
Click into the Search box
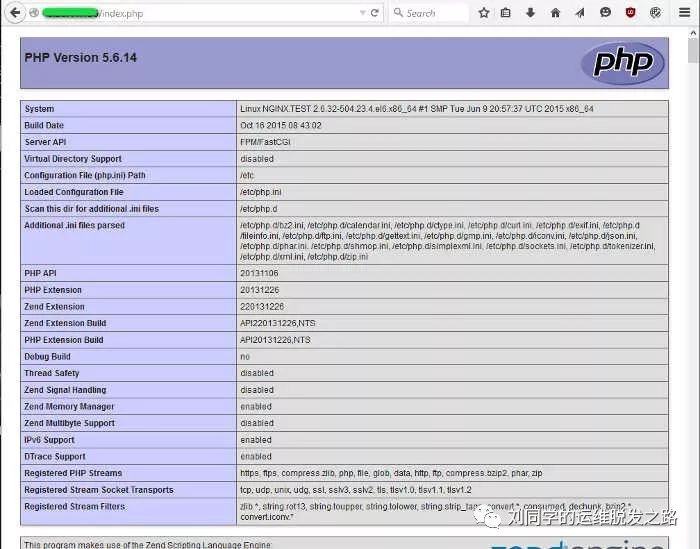pos(429,13)
